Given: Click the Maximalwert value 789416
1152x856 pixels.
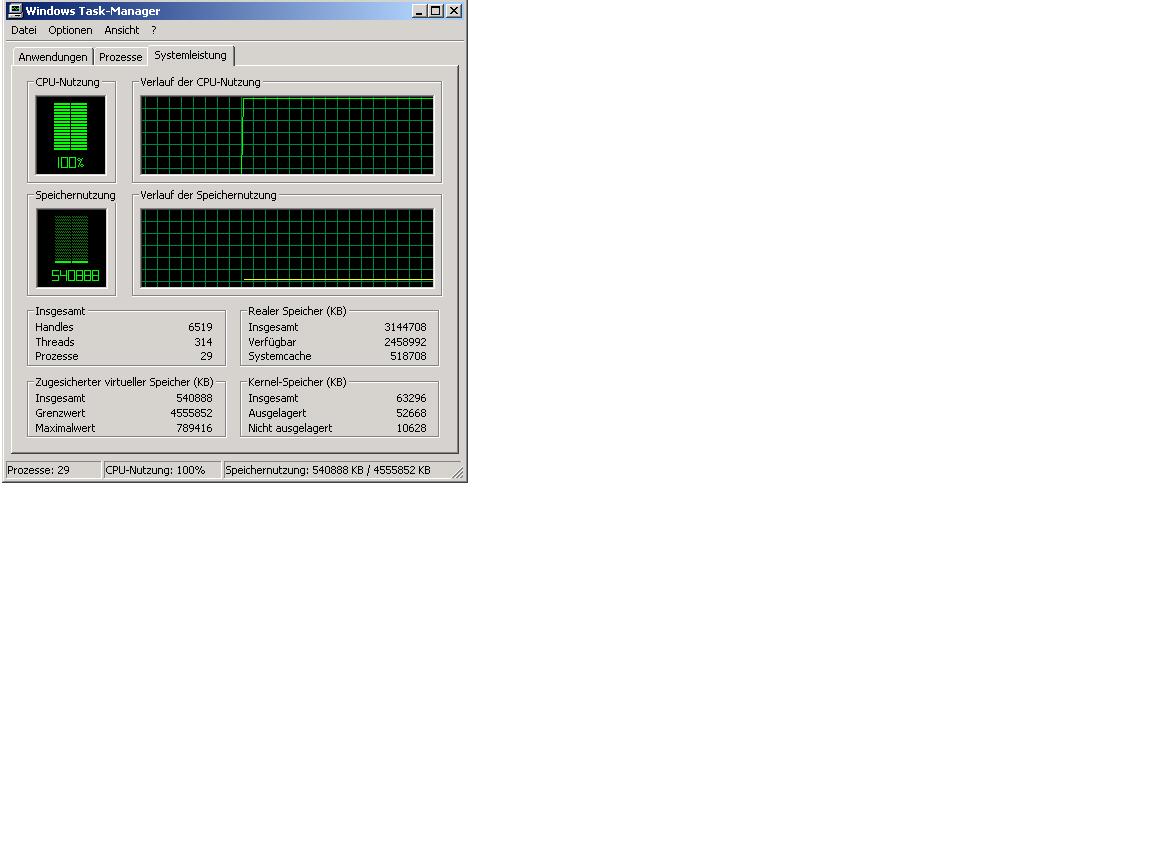Looking at the screenshot, I should point(194,428).
